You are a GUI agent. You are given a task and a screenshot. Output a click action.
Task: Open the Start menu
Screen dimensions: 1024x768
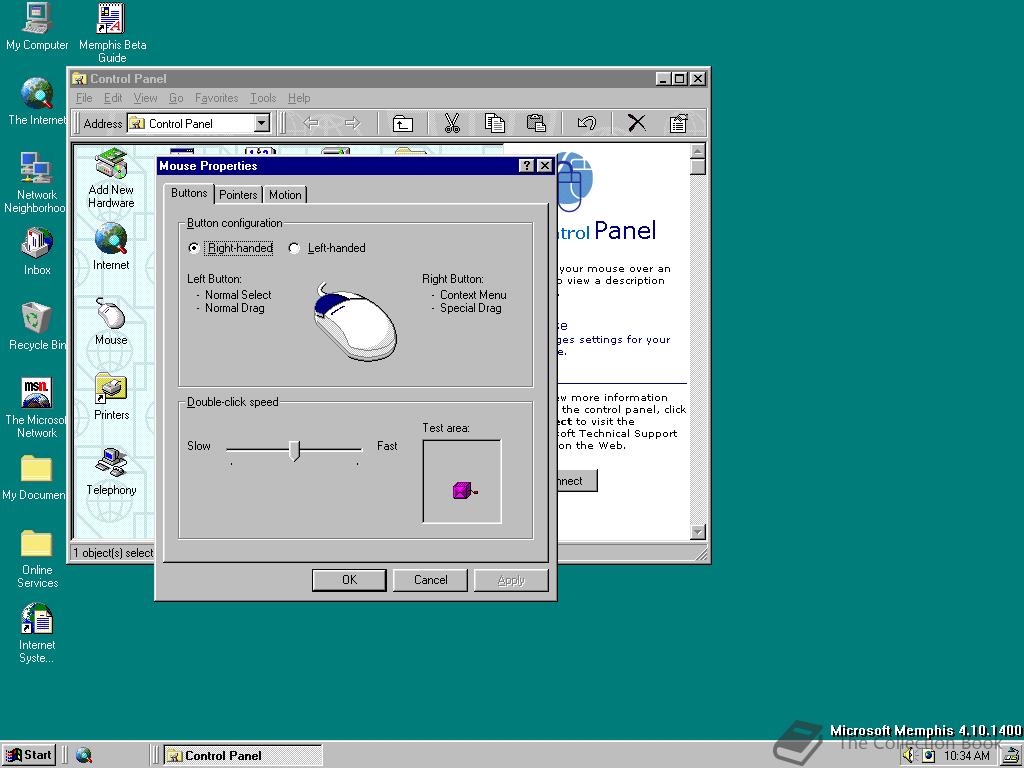point(29,755)
